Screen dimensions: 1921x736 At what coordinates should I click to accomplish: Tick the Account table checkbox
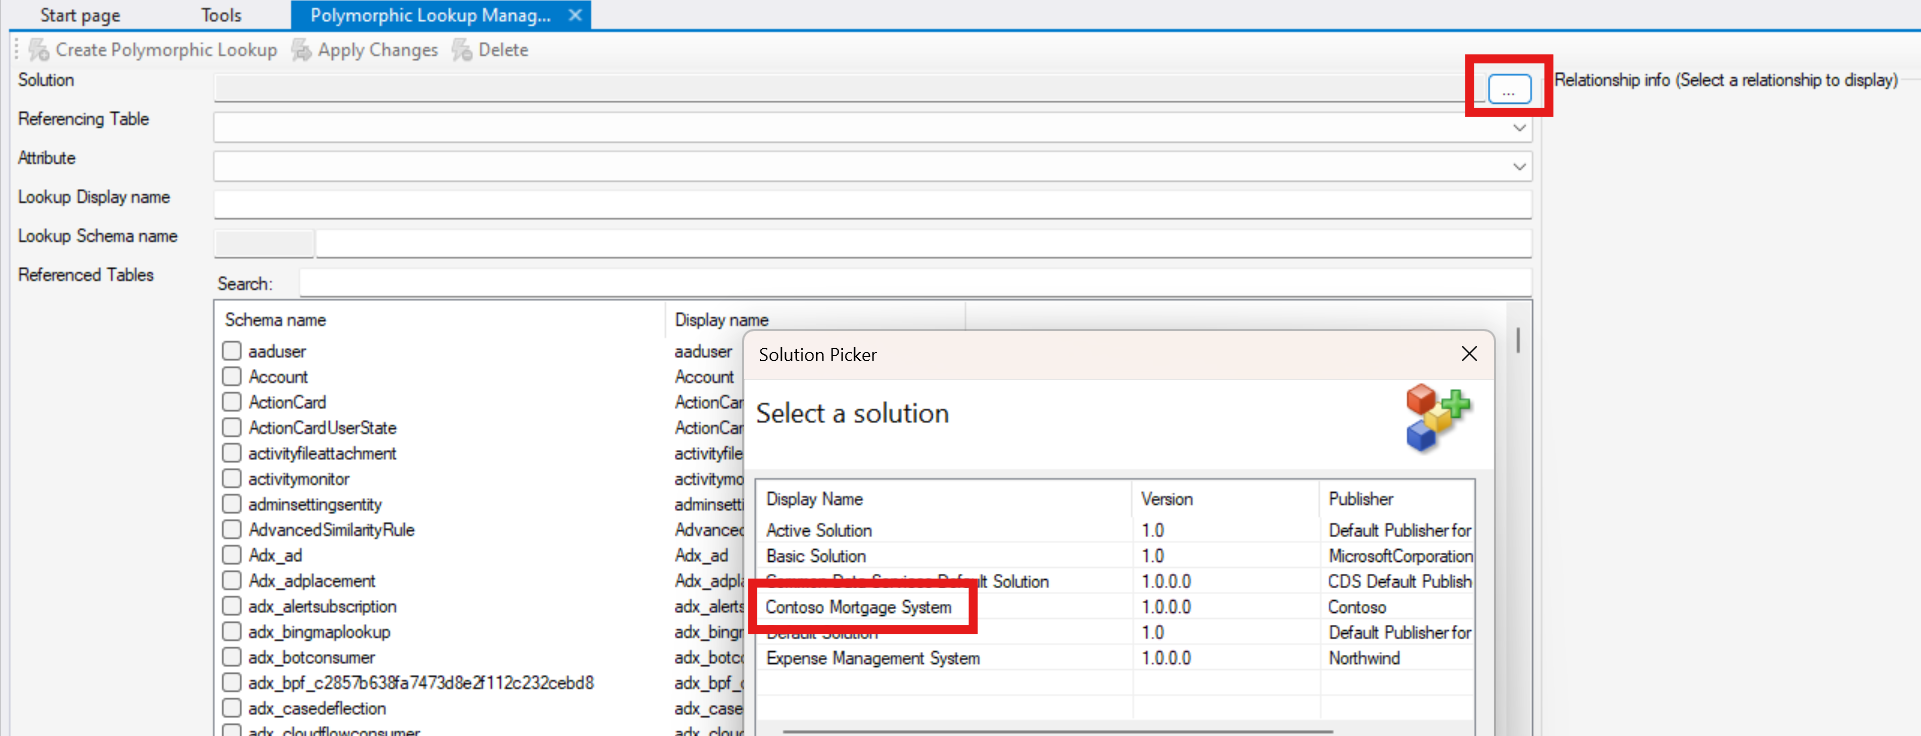232,377
